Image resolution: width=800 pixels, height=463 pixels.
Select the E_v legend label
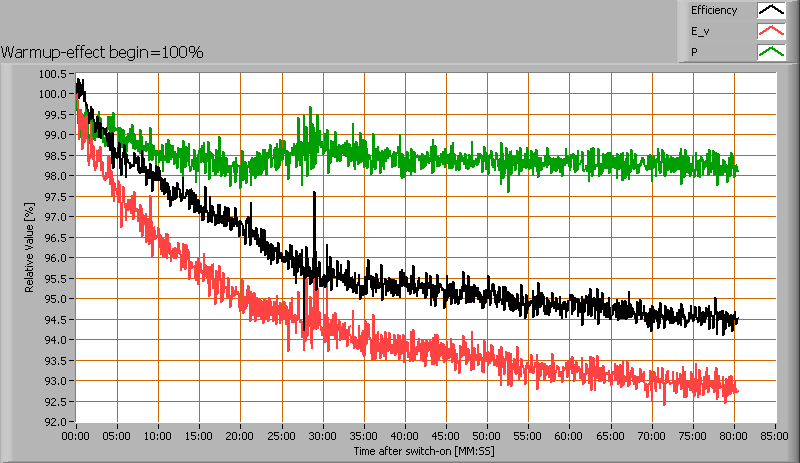701,31
